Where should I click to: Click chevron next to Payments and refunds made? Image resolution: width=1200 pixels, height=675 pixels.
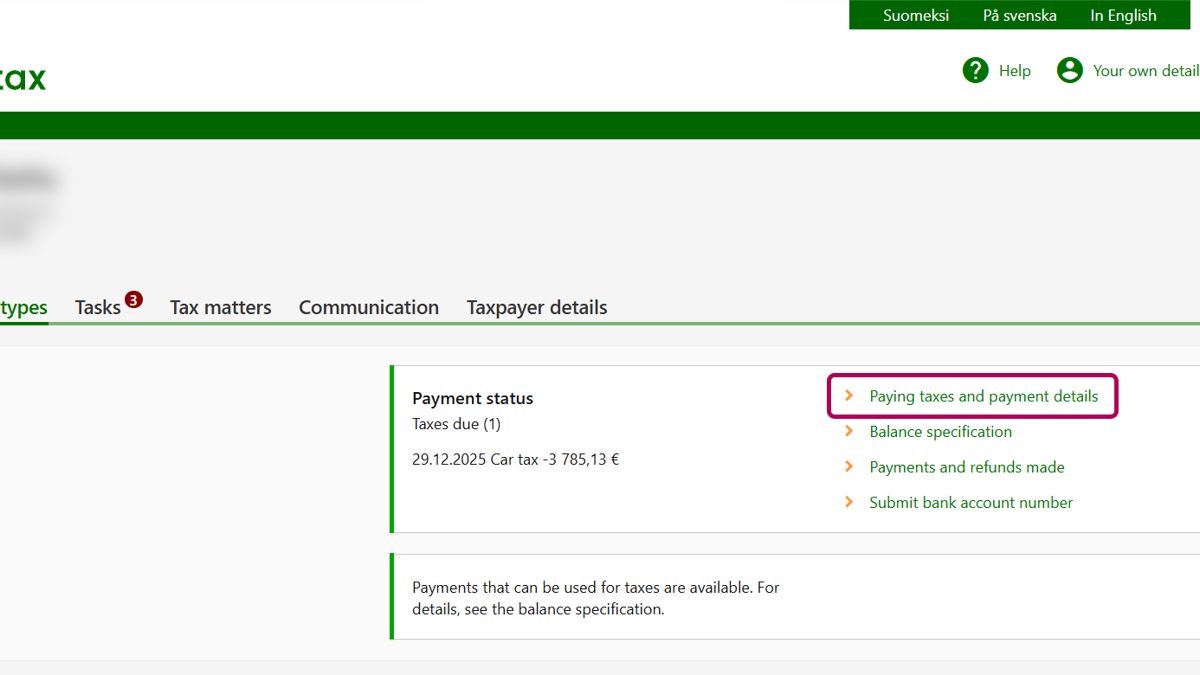point(849,467)
